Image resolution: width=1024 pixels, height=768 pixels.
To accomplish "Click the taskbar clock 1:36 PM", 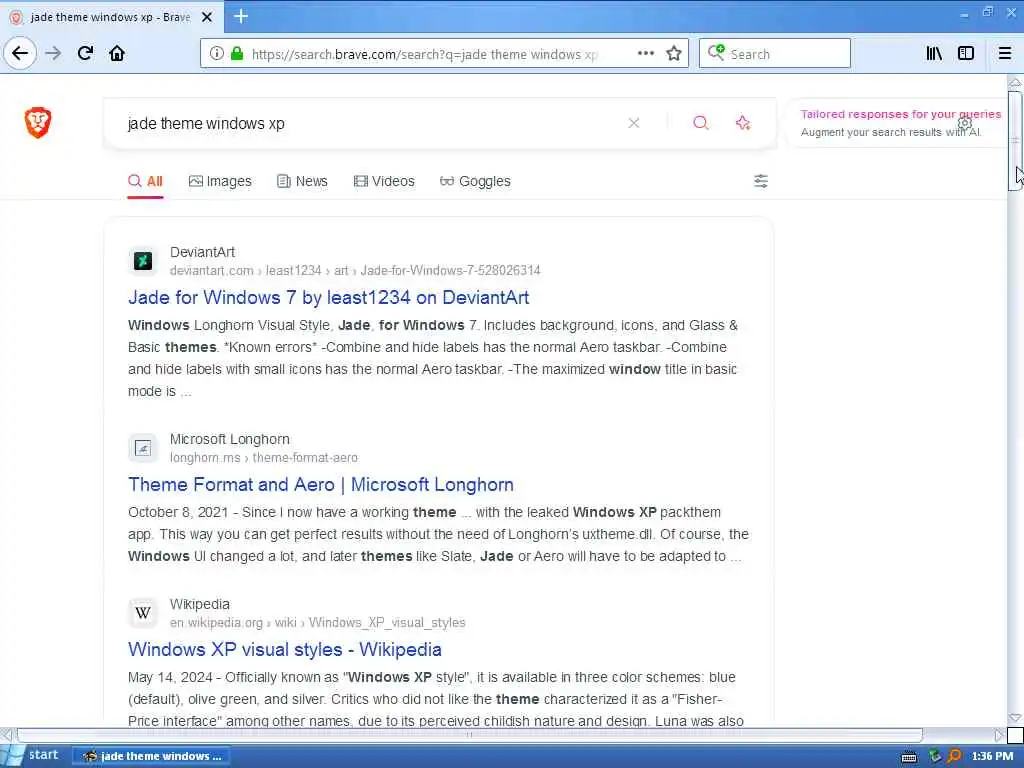I will [x=993, y=756].
